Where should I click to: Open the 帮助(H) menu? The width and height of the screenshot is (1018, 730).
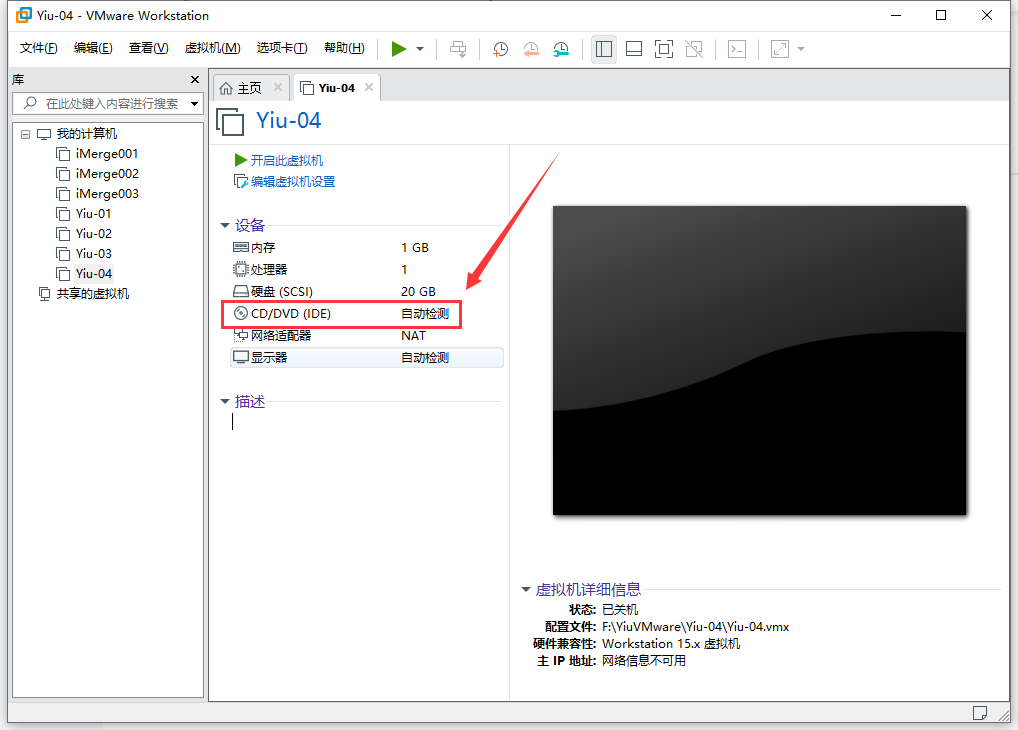(344, 48)
